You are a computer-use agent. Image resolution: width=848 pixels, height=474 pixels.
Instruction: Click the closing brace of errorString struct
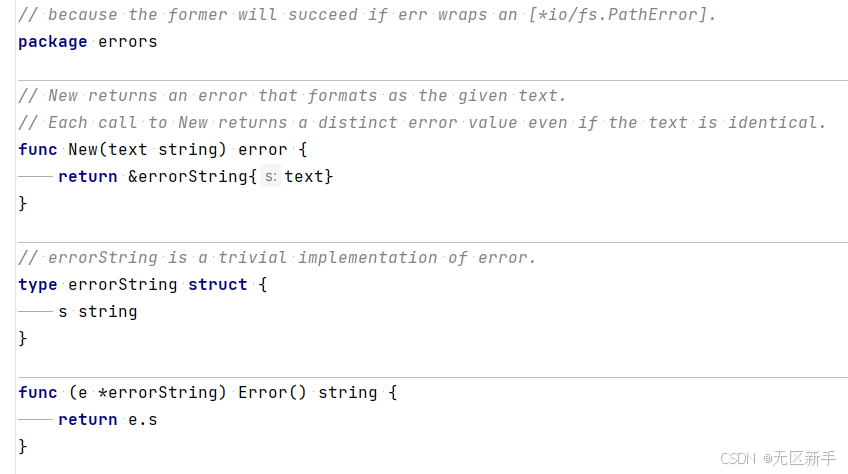pos(22,339)
